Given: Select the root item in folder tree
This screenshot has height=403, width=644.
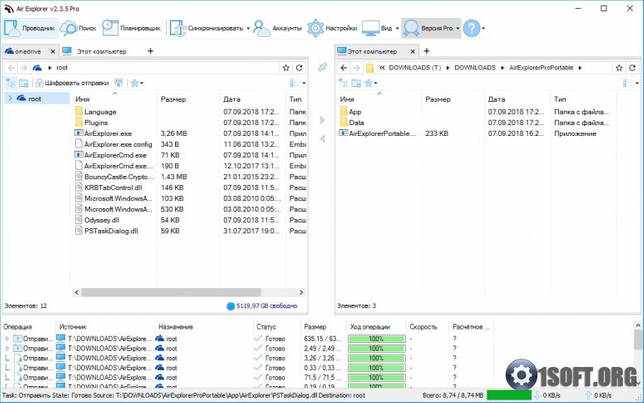Looking at the screenshot, I should tap(34, 99).
